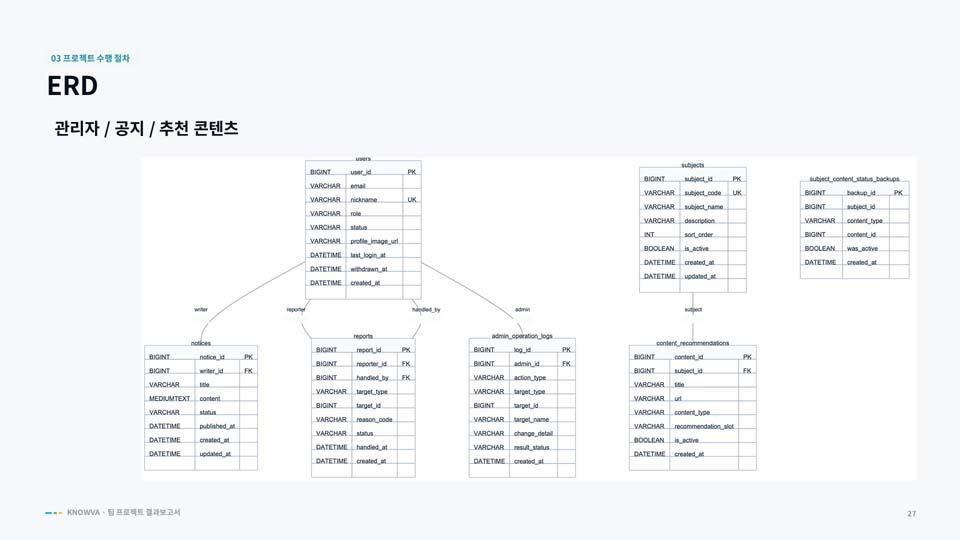Click the UK marker next to nickname
The image size is (960, 540).
click(412, 200)
